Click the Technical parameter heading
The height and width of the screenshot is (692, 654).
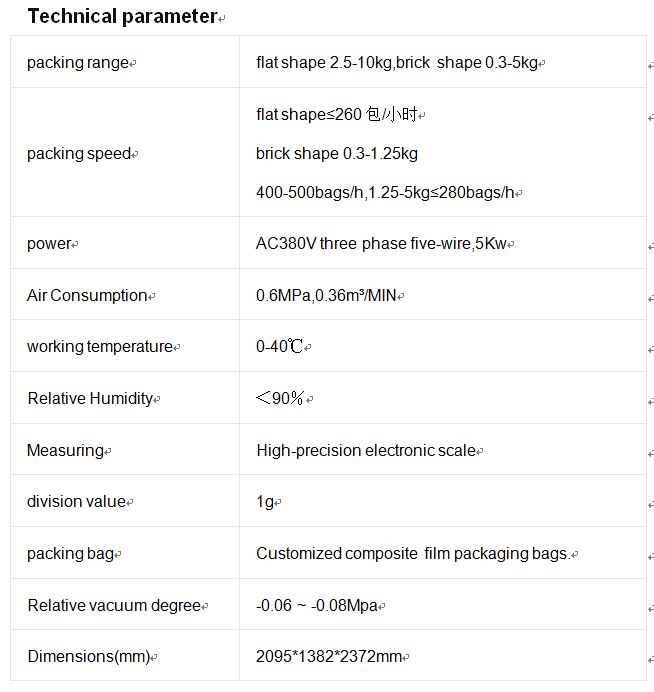pyautogui.click(x=123, y=17)
